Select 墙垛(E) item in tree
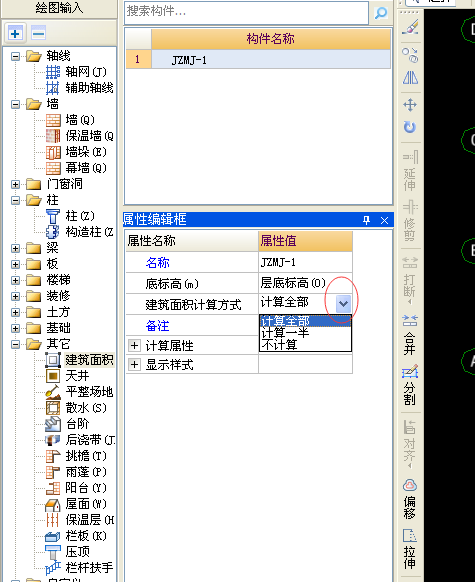The image size is (475, 582). 76,152
